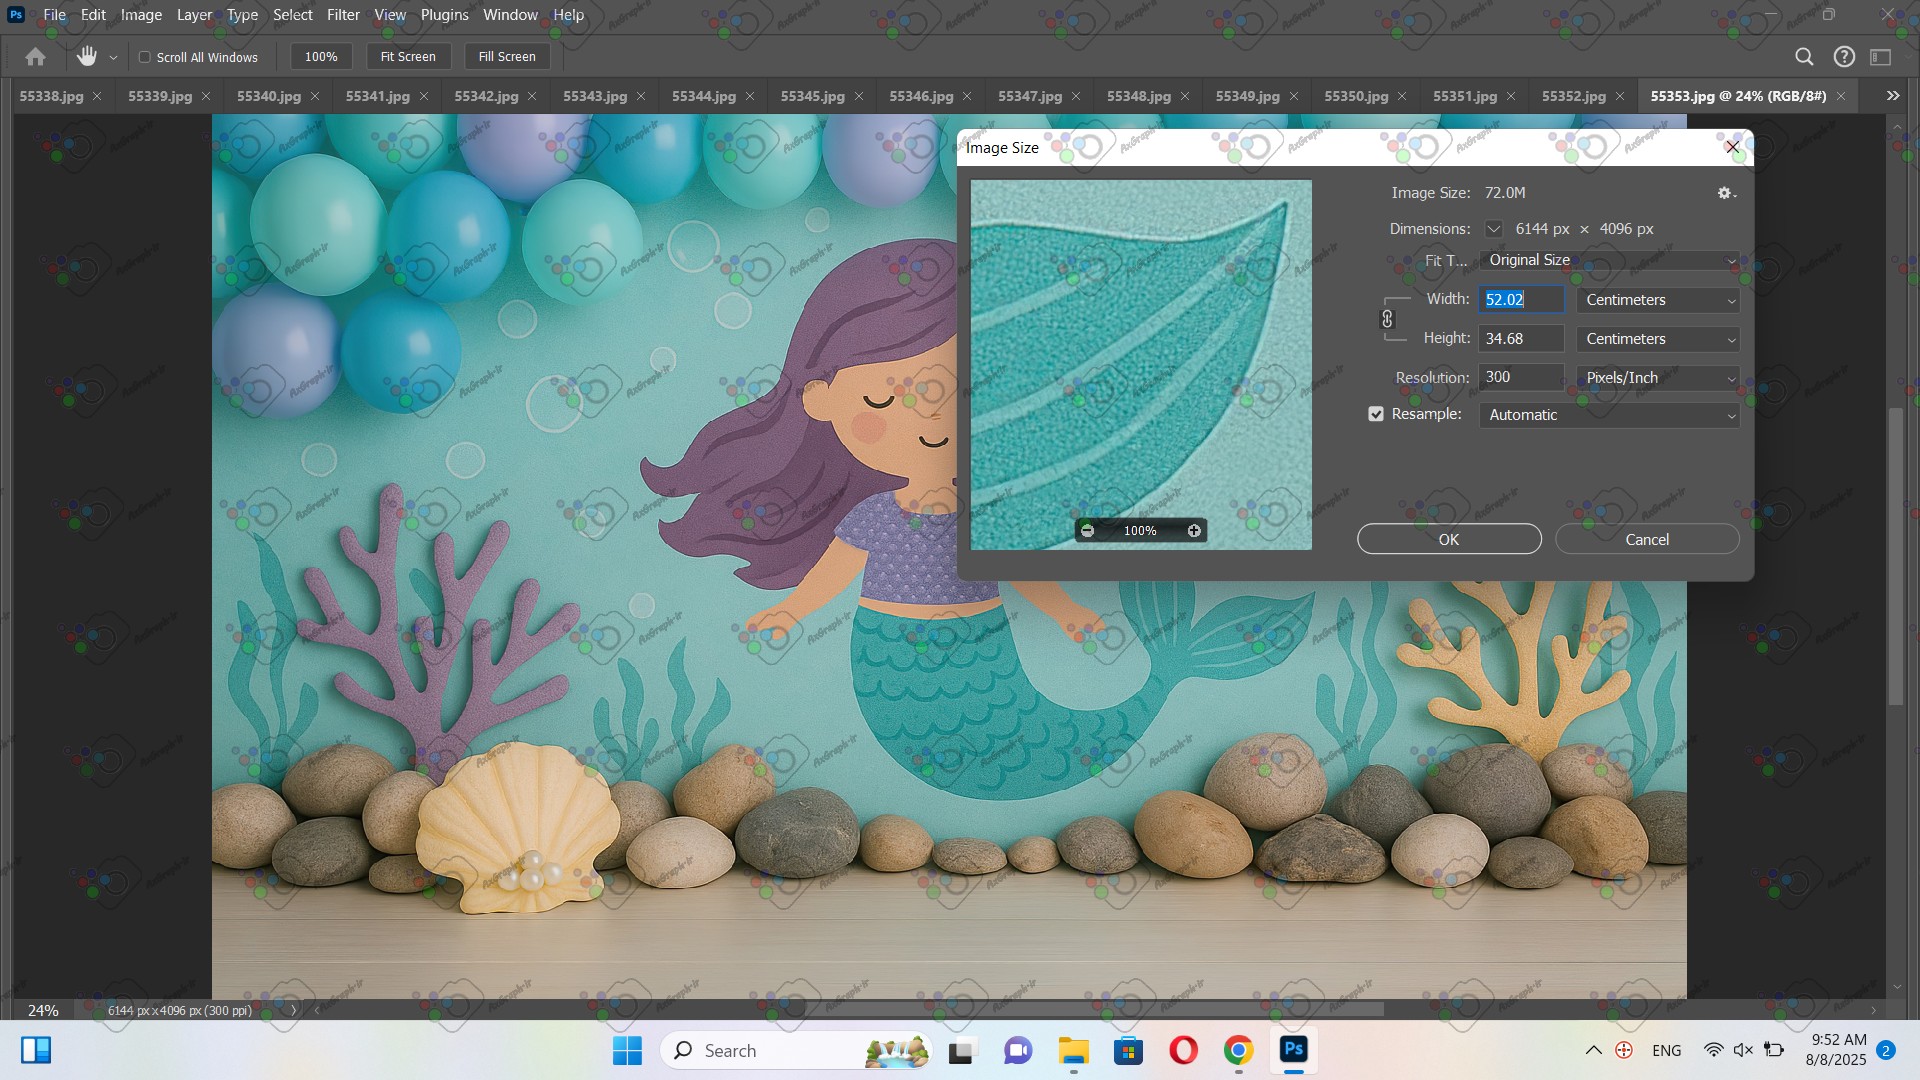Close the 55341.jpg tab
Viewport: 1920px width, 1080px height.
pyautogui.click(x=424, y=96)
